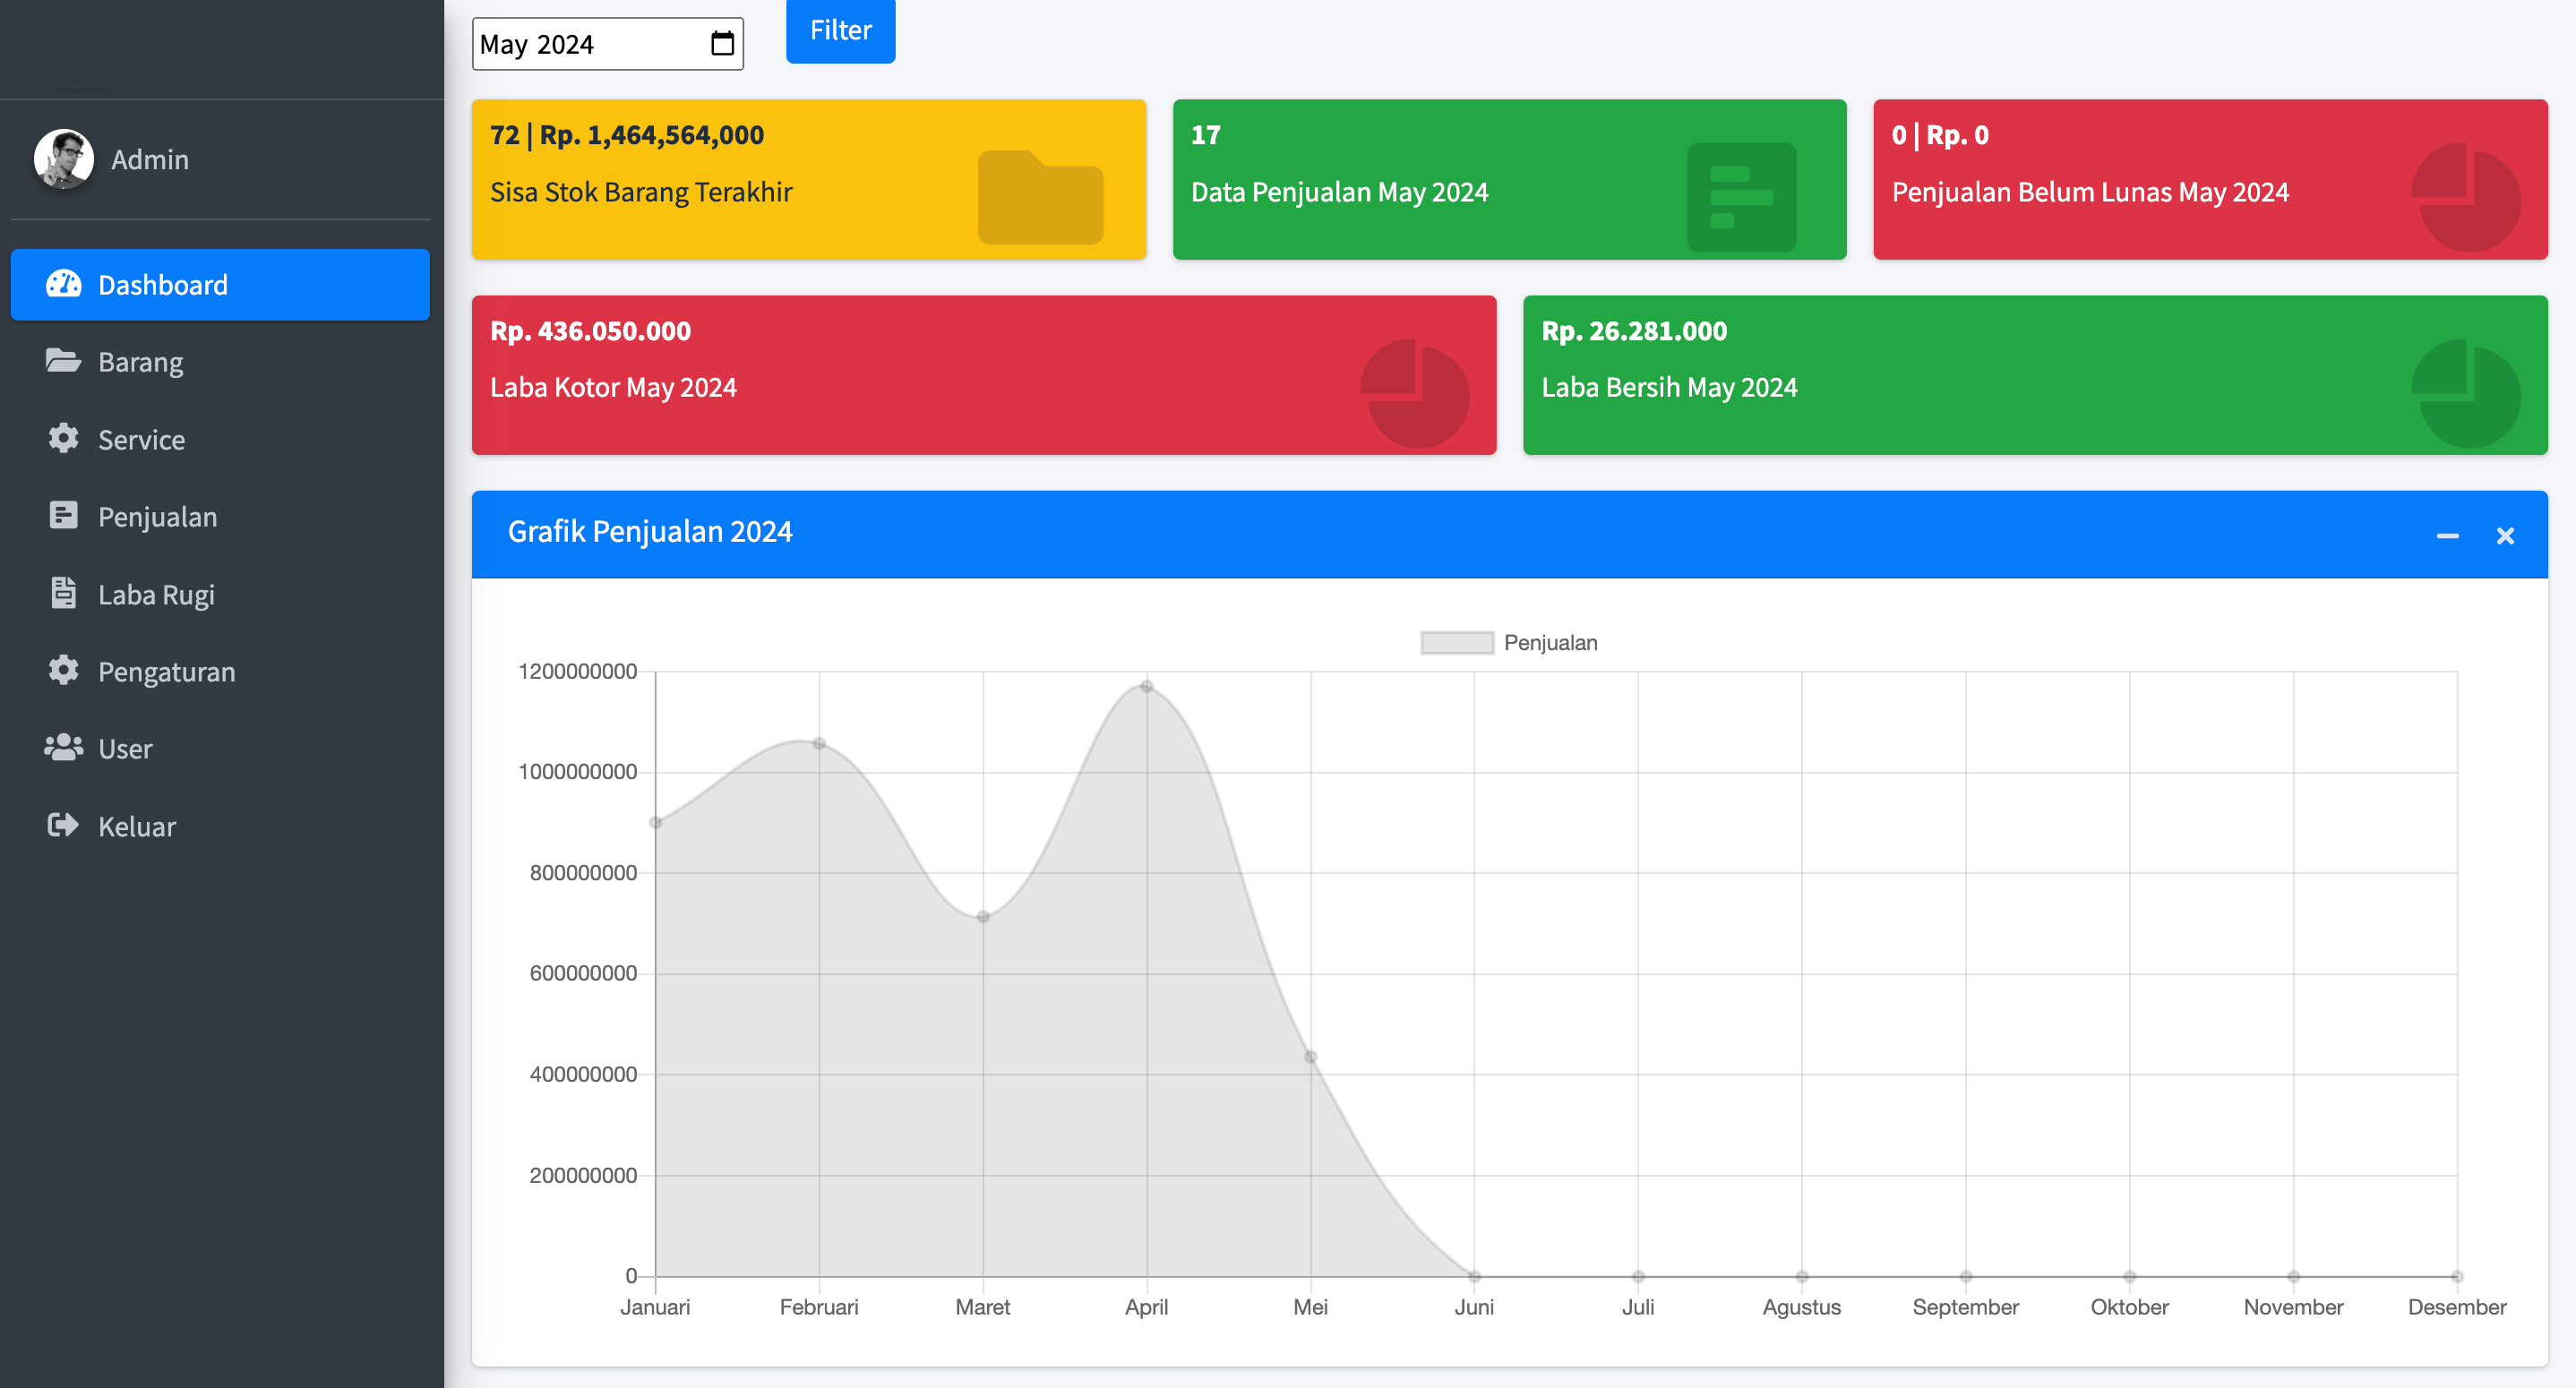2576x1388 pixels.
Task: Go to the Pengaturan menu
Action: [x=166, y=671]
